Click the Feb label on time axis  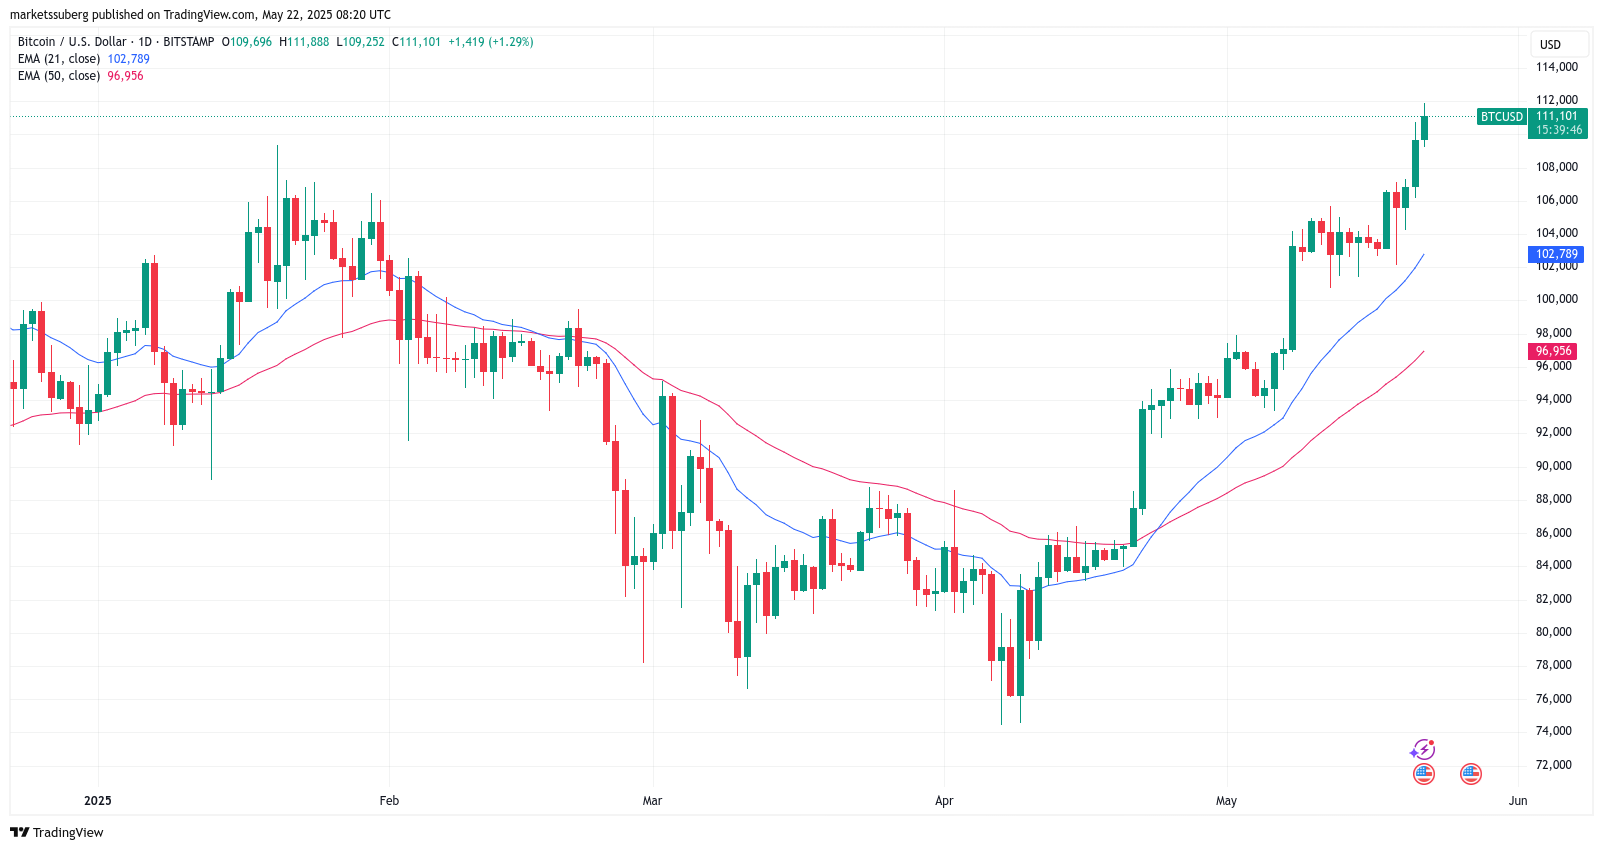389,800
